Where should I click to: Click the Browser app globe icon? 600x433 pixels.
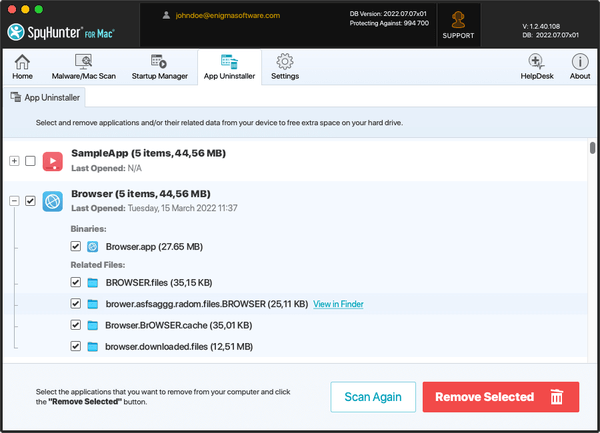[53, 201]
